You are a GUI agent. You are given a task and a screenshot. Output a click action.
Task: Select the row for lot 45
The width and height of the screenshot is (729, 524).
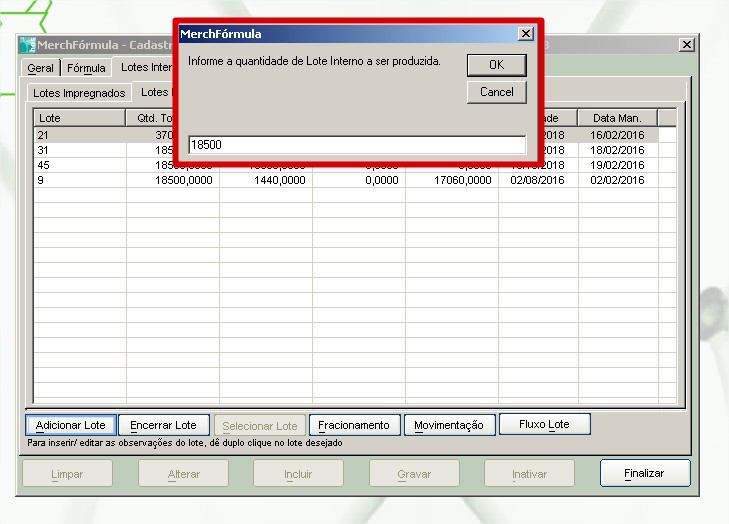(x=79, y=165)
